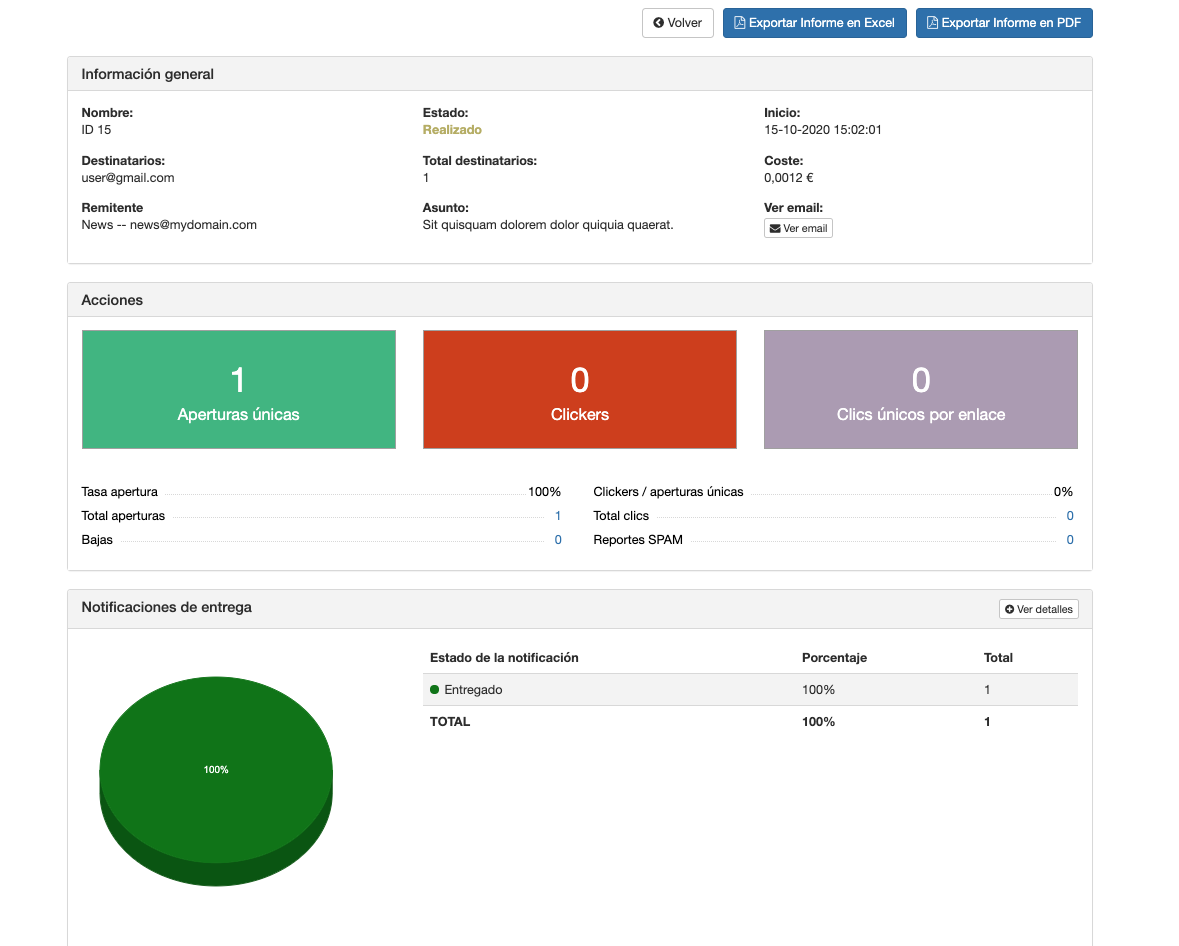Open the Total aperturas count link
The image size is (1179, 946).
coord(557,516)
